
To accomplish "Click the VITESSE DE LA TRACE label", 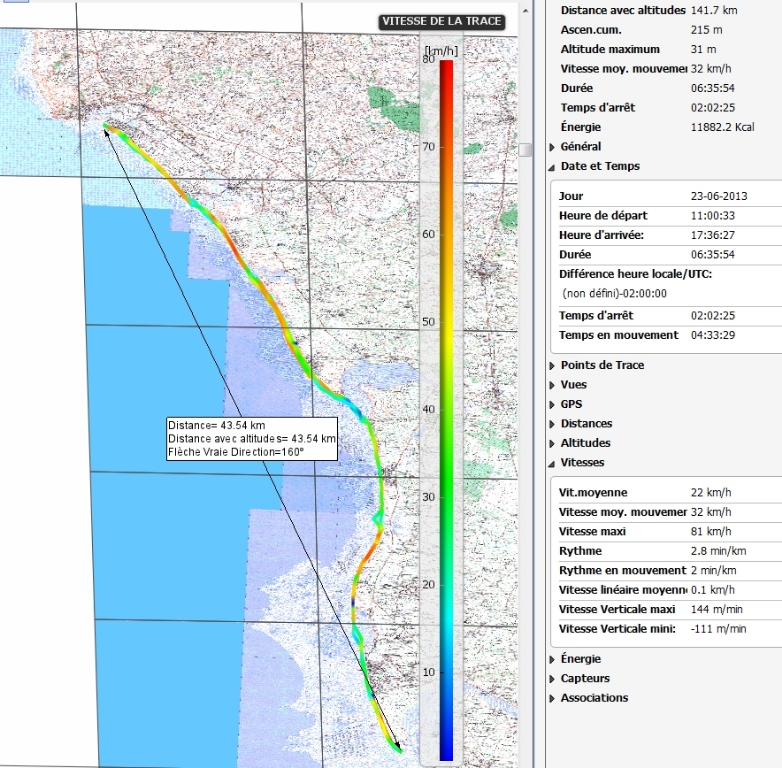I will (441, 22).
